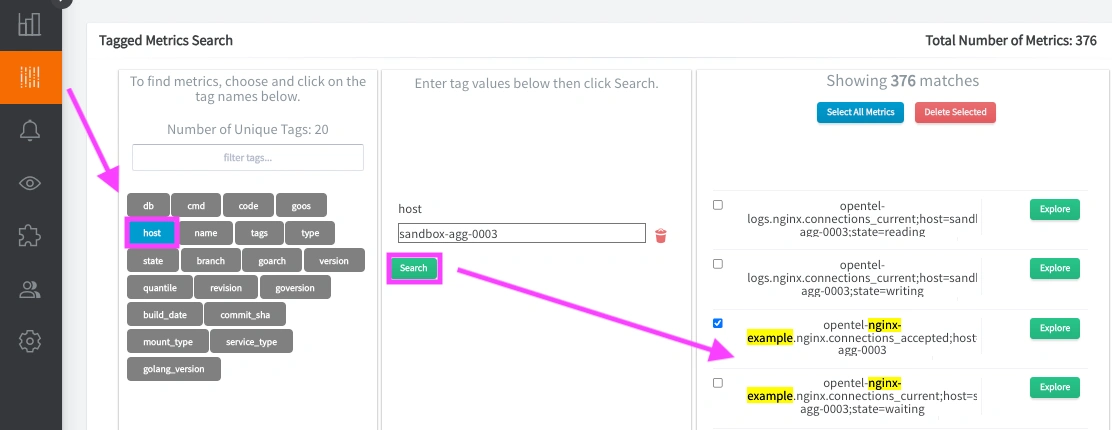
Task: Select the branch tag
Action: click(211, 260)
